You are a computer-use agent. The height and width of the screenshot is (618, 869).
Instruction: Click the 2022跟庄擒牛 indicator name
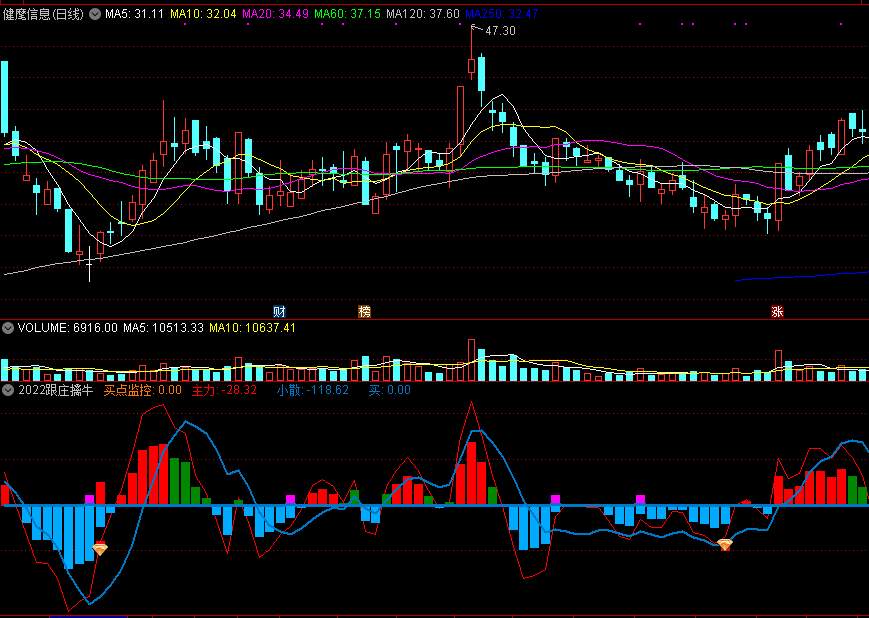[x=56, y=390]
